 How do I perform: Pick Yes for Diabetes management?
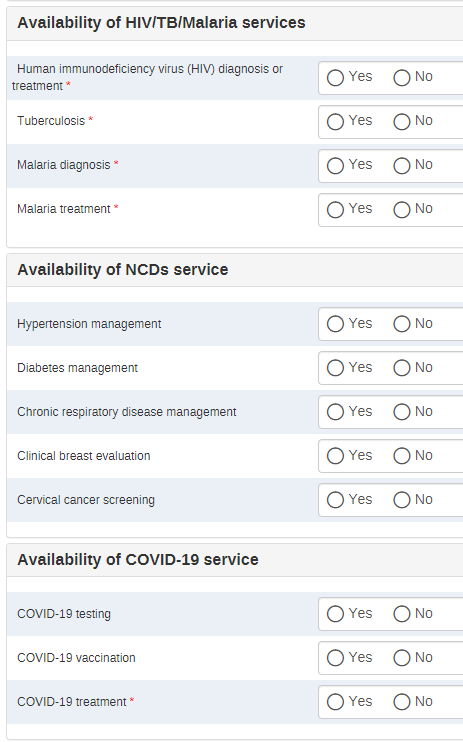click(x=335, y=369)
